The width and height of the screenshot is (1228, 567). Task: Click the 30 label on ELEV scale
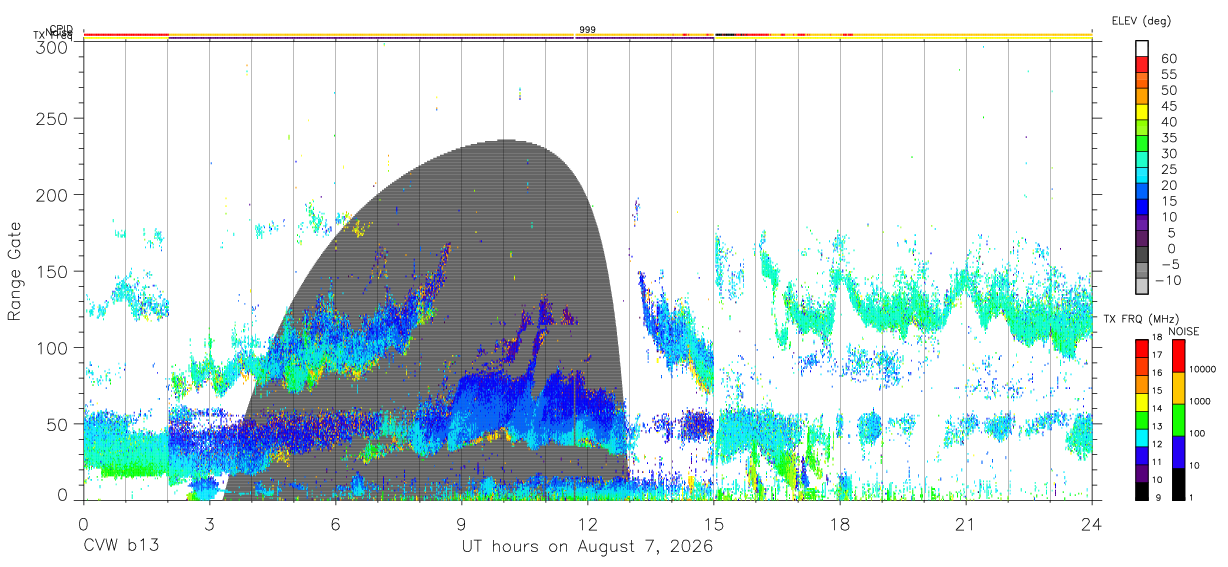pyautogui.click(x=1169, y=154)
